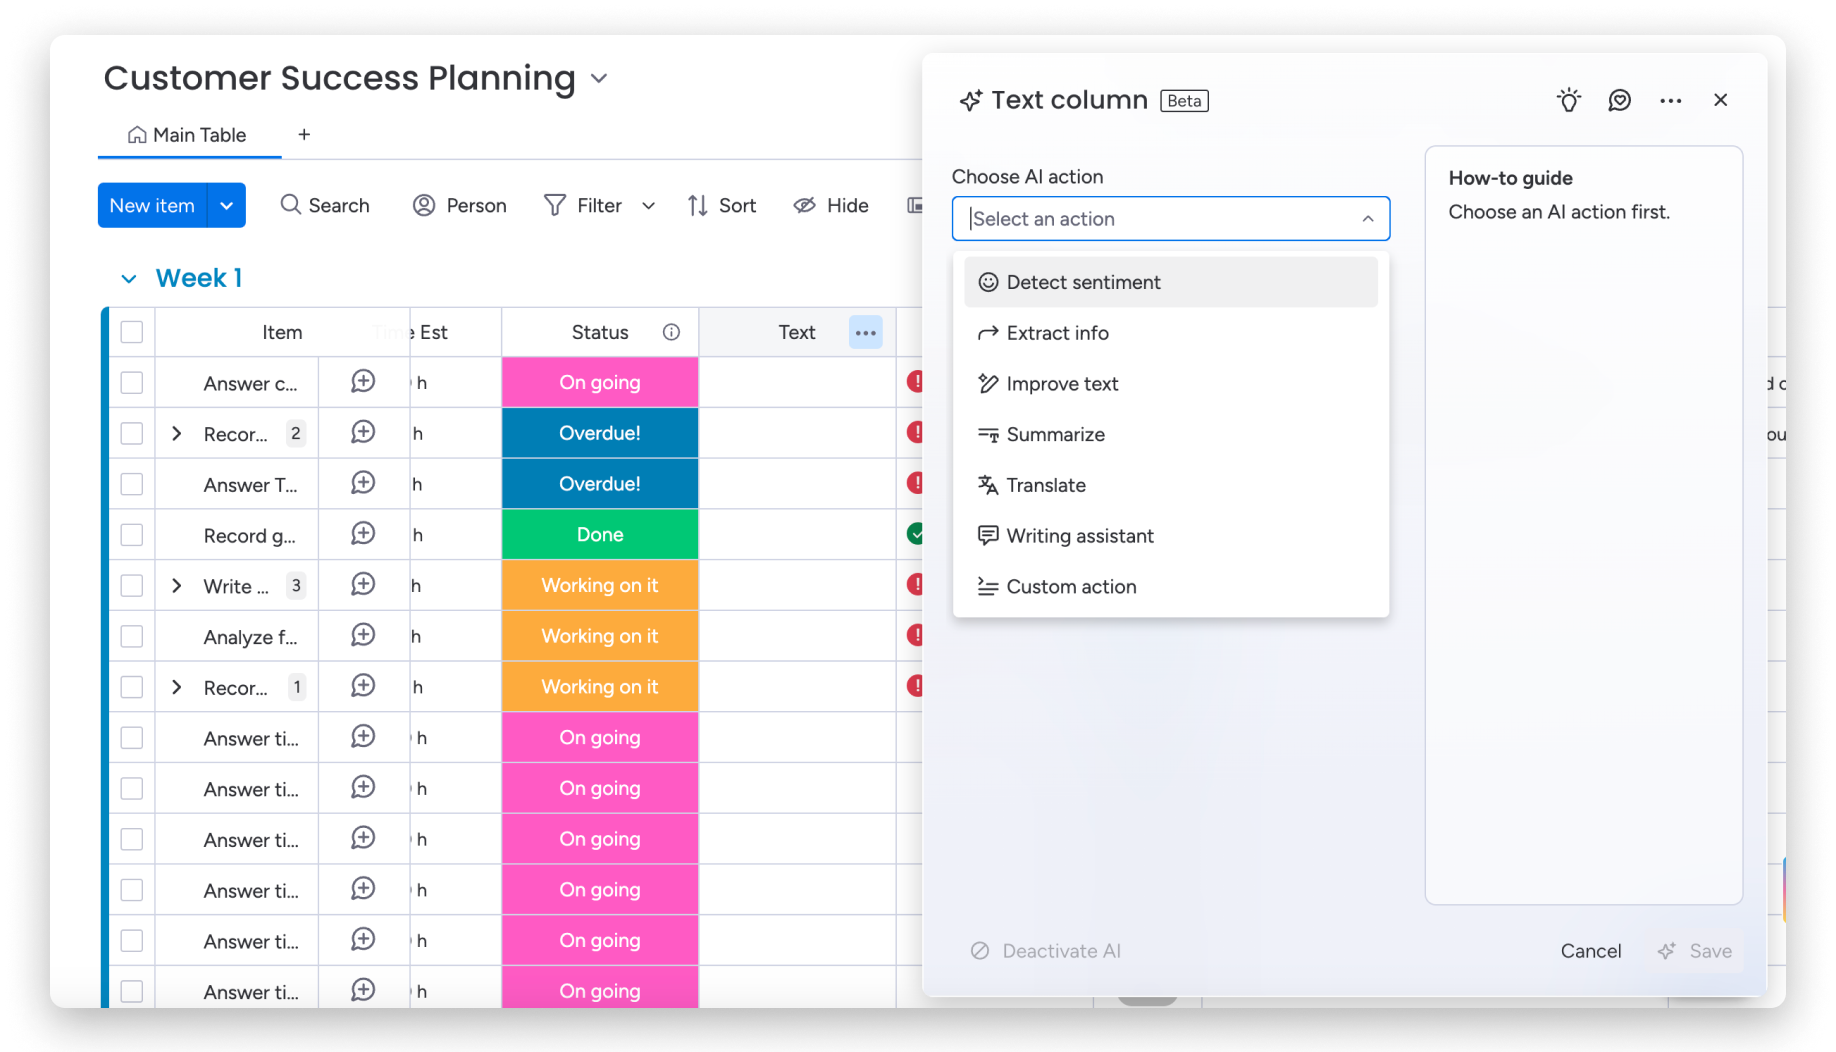Open the feedback chat bubble icon
This screenshot has height=1052, width=1836.
pos(1619,100)
